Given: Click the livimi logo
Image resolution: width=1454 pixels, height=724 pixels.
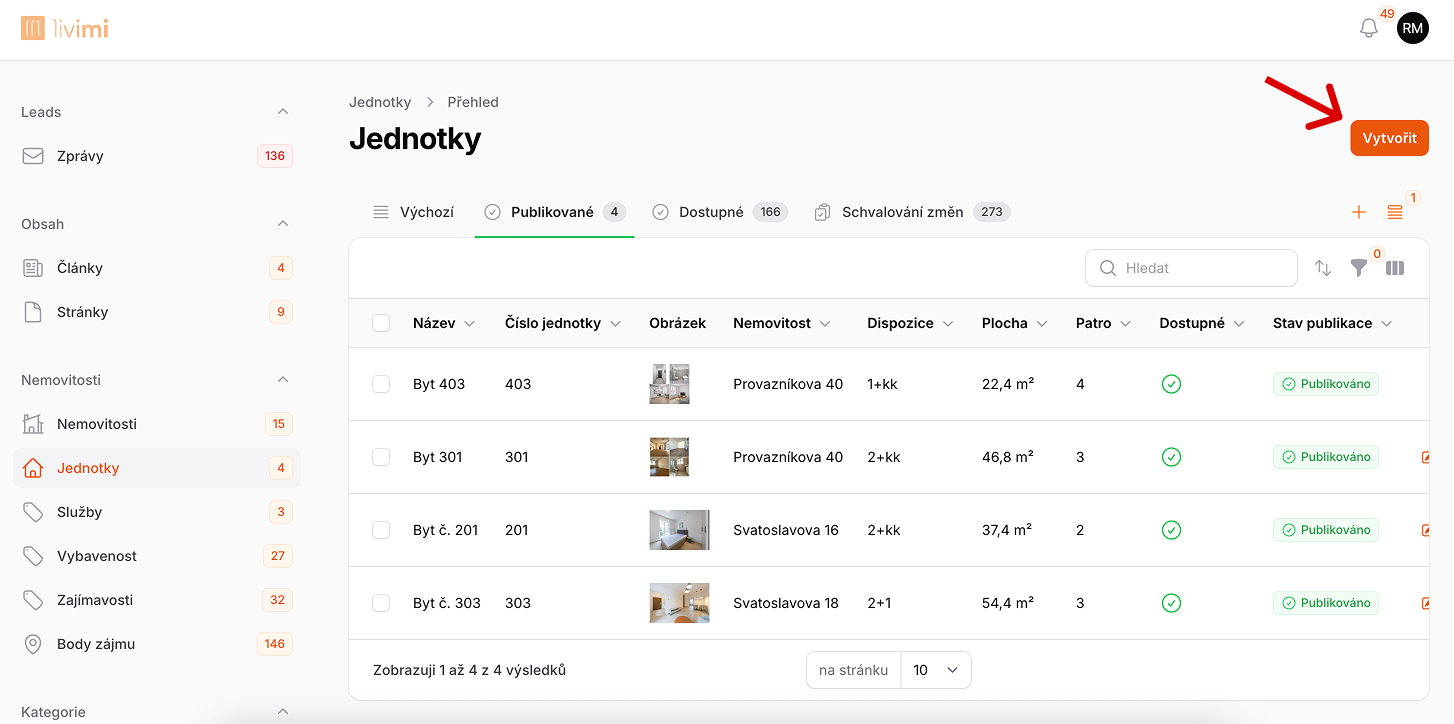Looking at the screenshot, I should pos(64,28).
